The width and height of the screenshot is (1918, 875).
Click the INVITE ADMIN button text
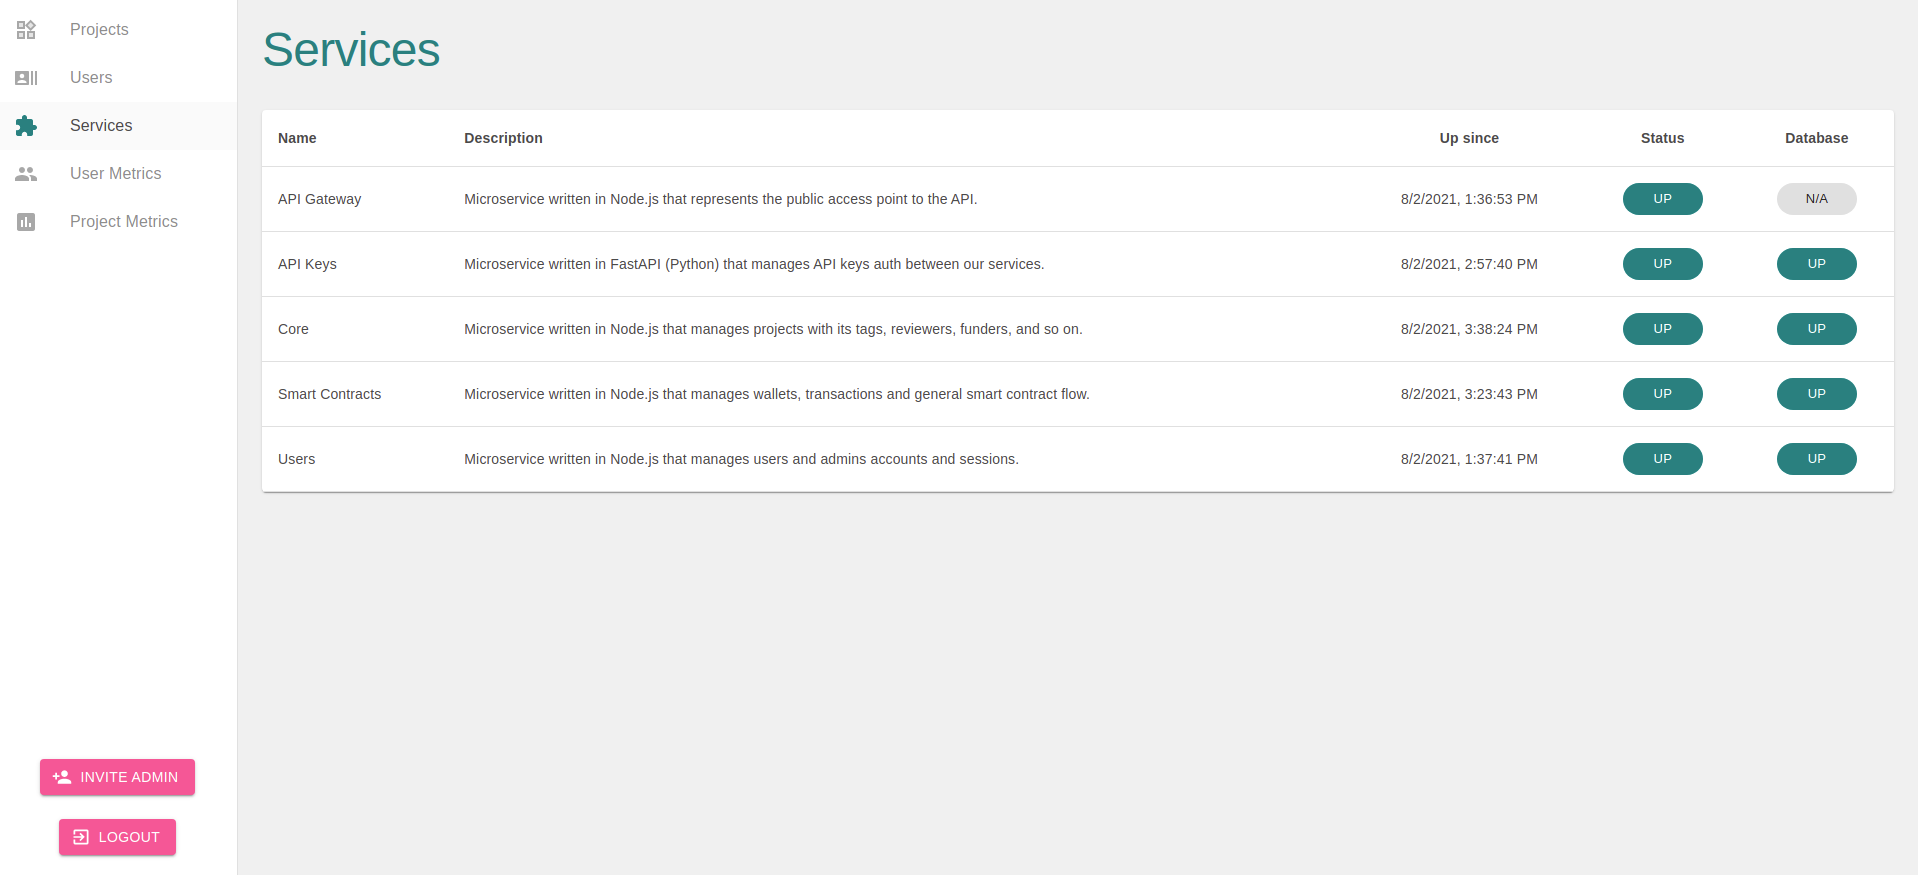coord(129,777)
